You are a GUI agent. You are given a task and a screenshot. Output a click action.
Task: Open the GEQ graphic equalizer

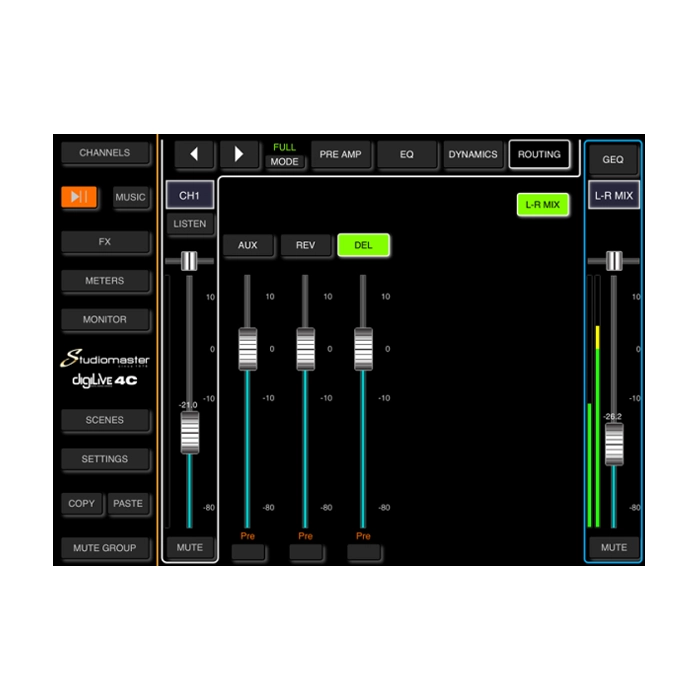pos(613,159)
